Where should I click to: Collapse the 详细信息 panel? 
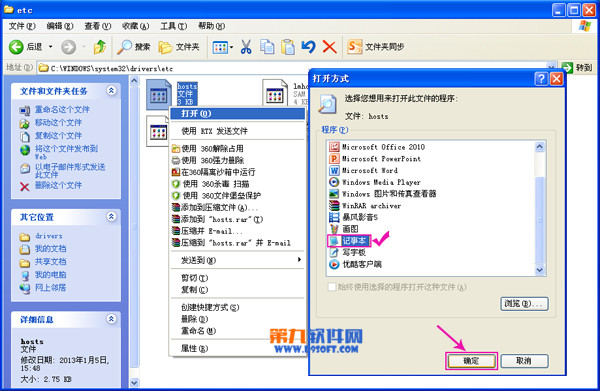point(111,319)
